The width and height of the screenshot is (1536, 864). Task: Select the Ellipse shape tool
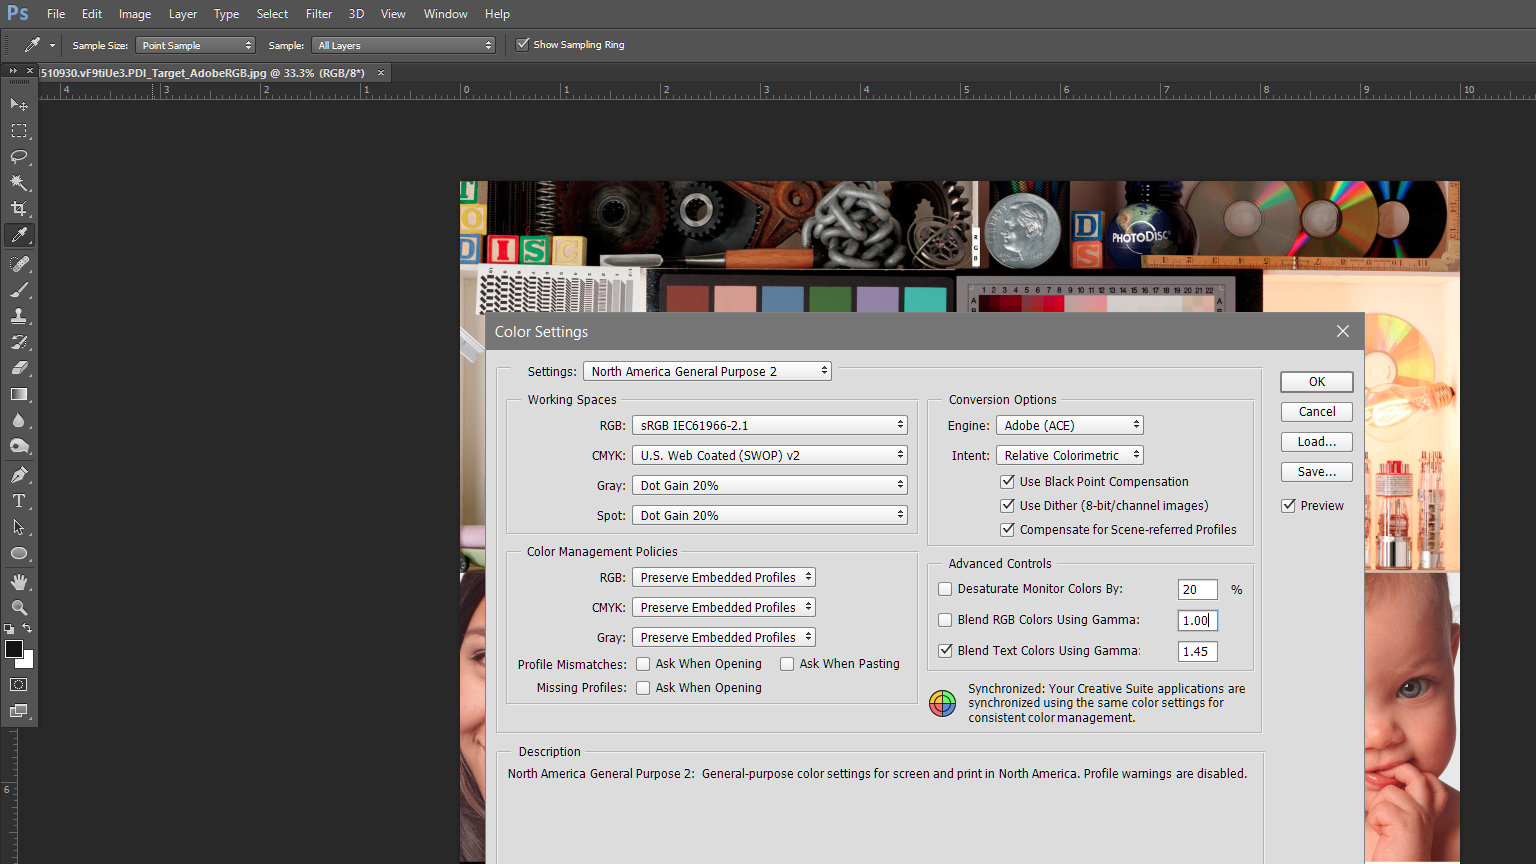pyautogui.click(x=19, y=553)
